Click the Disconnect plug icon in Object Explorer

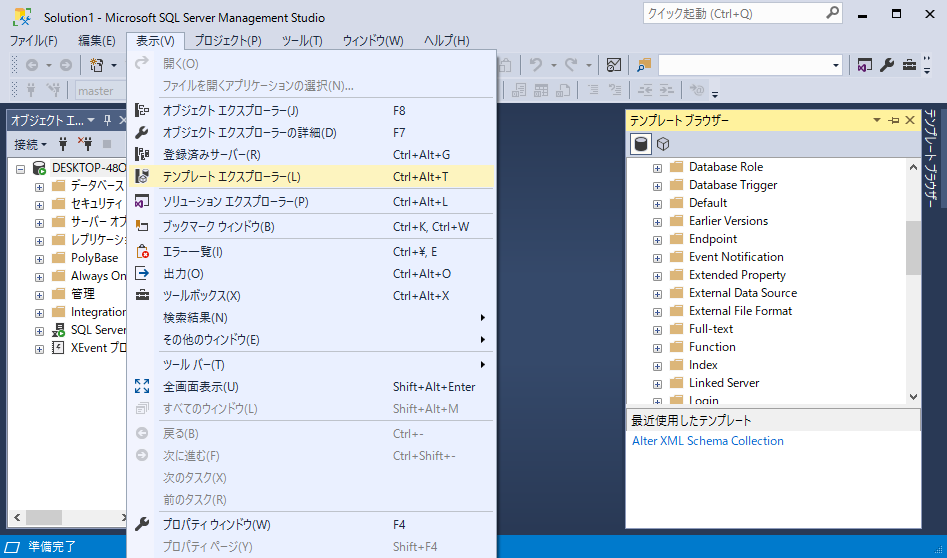coord(85,144)
